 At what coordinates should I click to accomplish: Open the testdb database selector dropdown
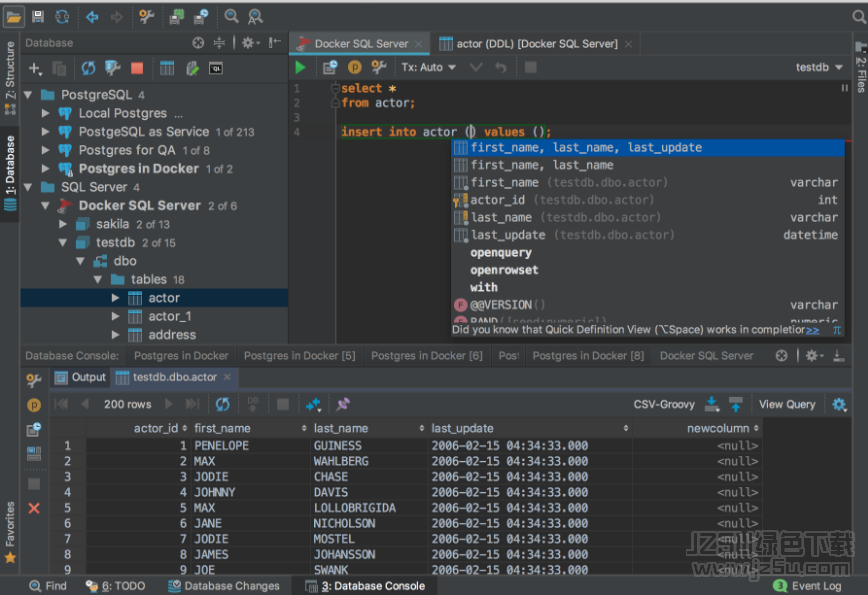pos(819,68)
